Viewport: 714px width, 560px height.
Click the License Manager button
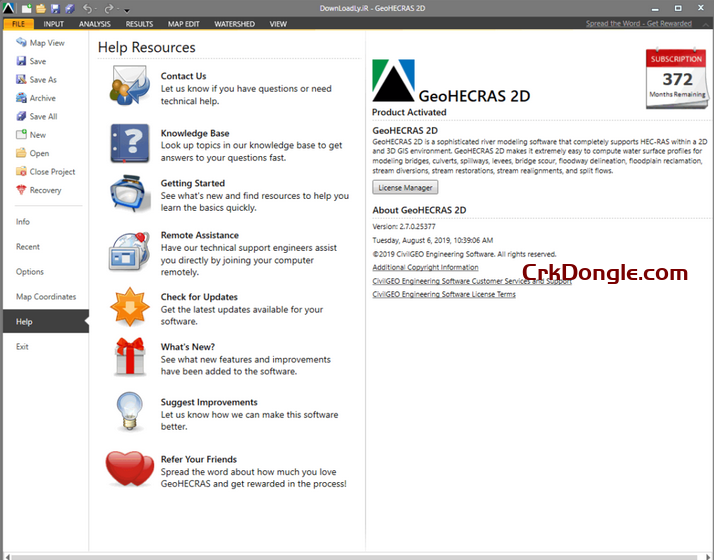(405, 188)
